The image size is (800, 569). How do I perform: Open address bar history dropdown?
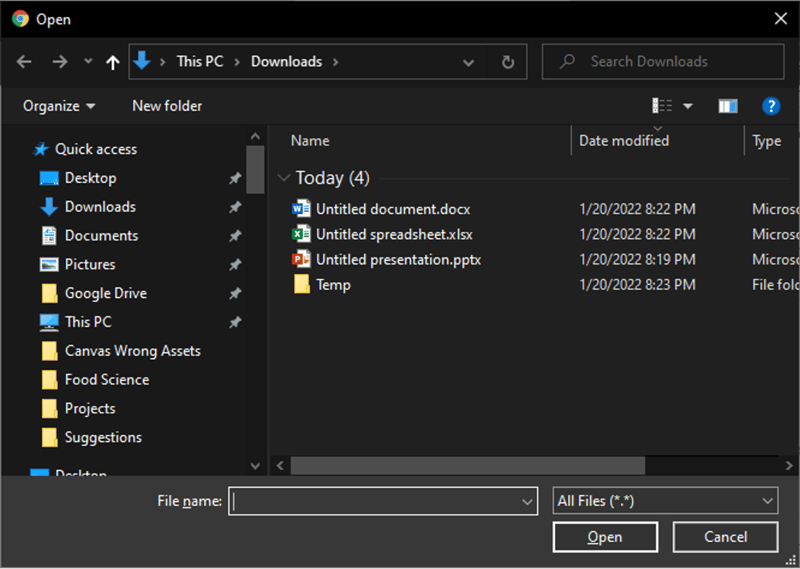[468, 63]
